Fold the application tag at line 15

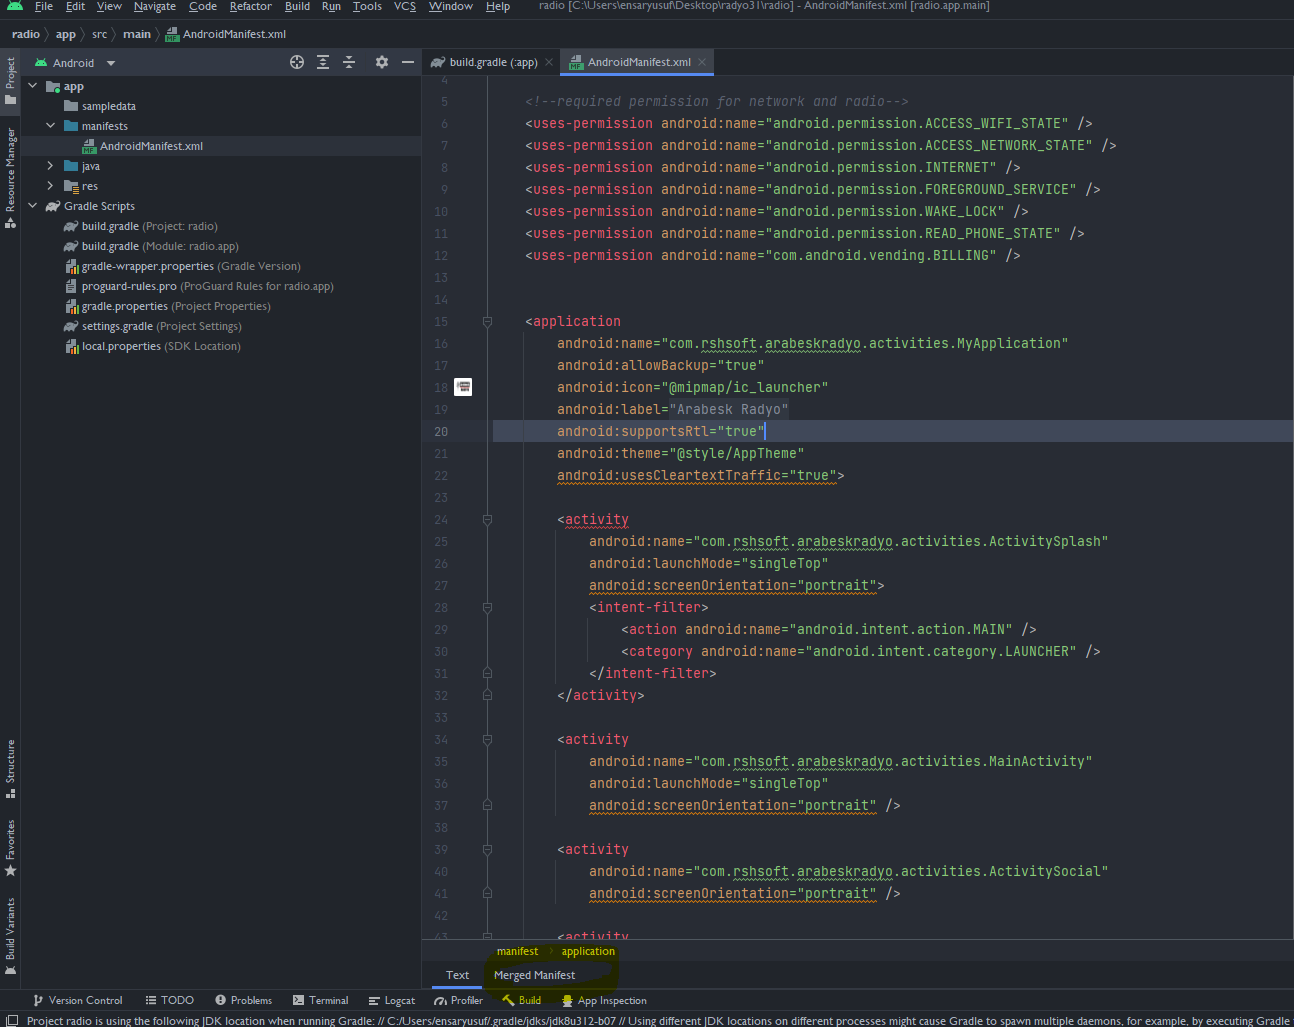pyautogui.click(x=487, y=321)
